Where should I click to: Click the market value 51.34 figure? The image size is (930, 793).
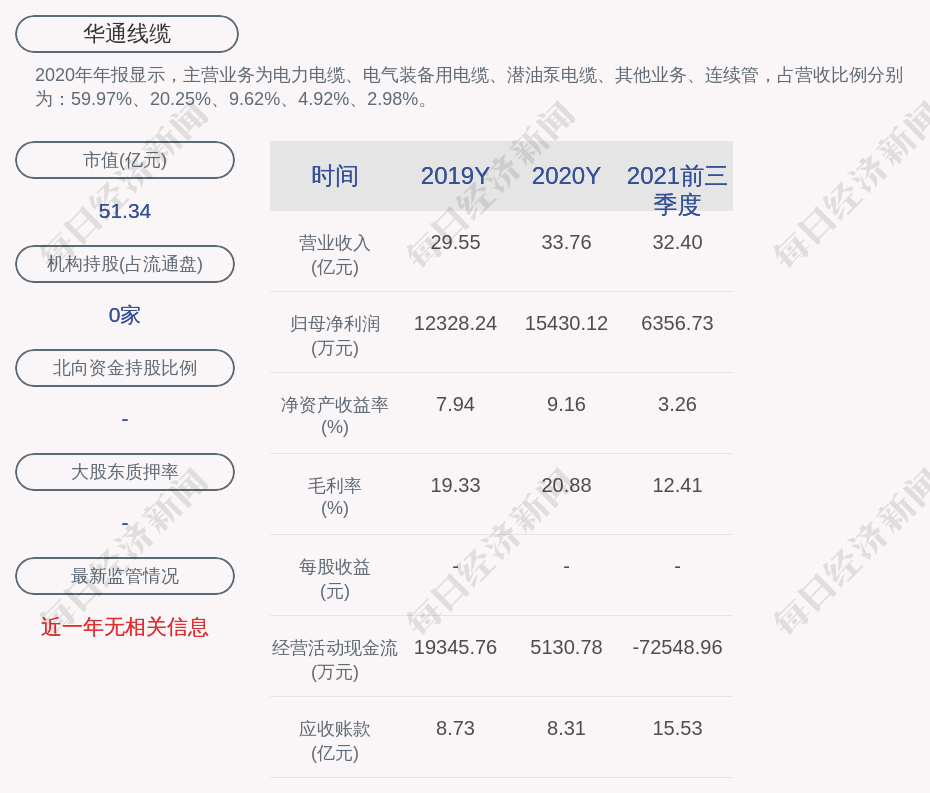[125, 211]
